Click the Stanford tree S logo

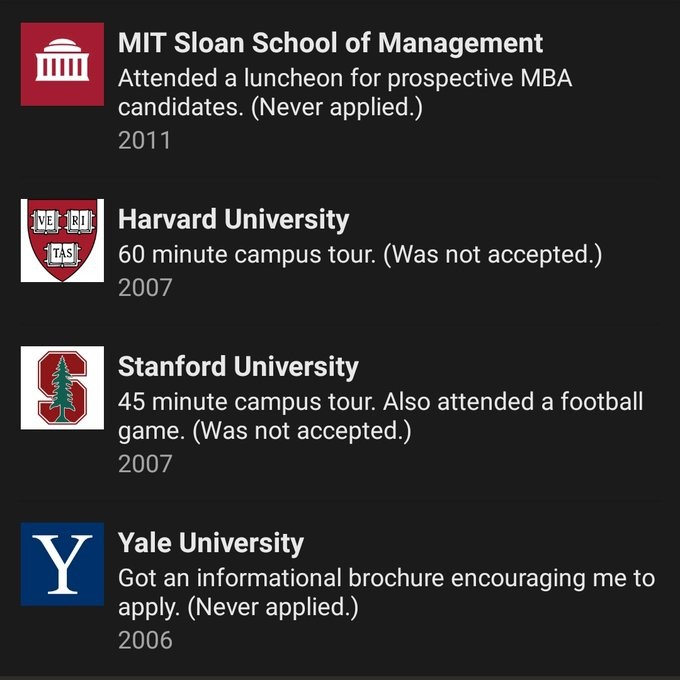[x=62, y=388]
